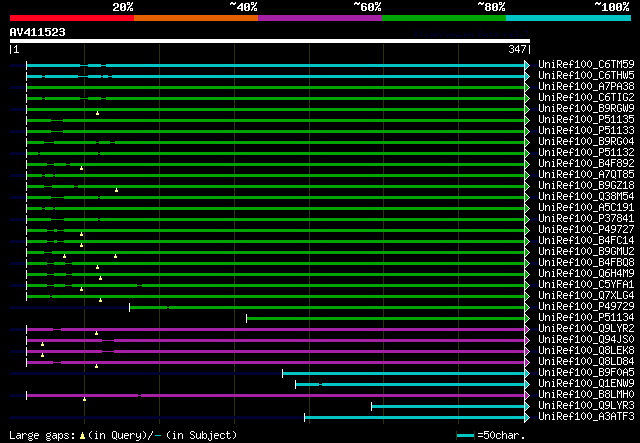Open the UniRef100_A7PA38 hit label
The height and width of the screenshot is (443, 640).
(586, 86)
